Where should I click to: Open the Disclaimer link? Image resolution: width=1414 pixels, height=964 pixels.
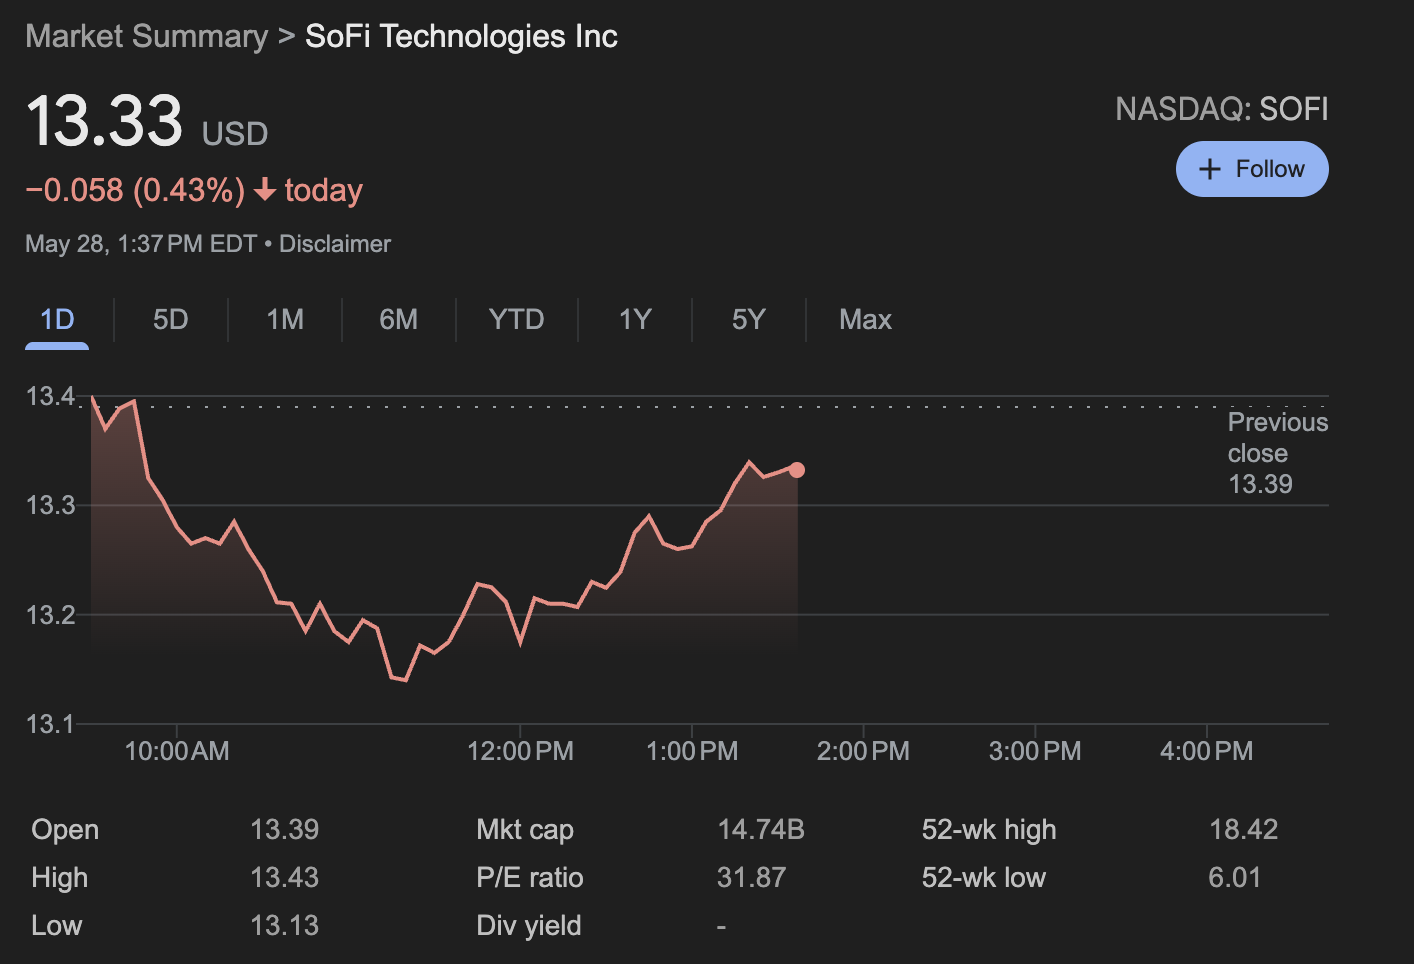coord(335,244)
